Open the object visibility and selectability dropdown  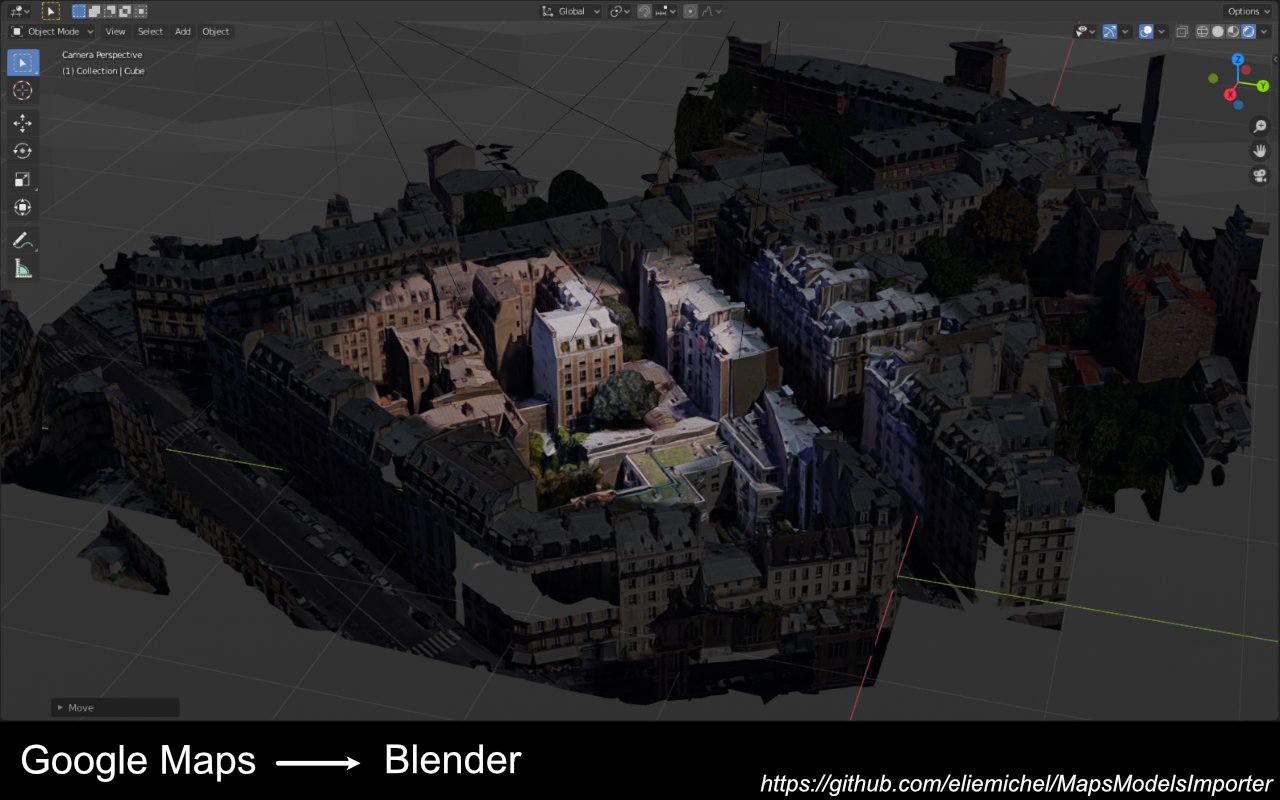(x=1085, y=31)
